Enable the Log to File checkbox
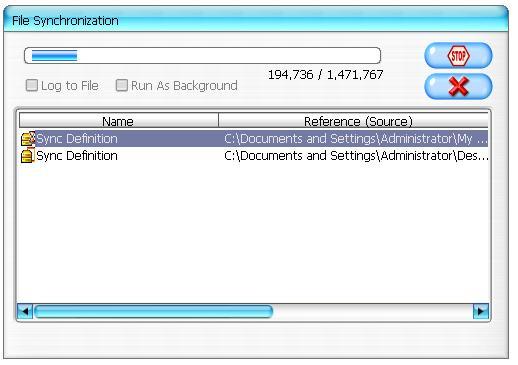The height and width of the screenshot is (365, 518). [x=32, y=85]
